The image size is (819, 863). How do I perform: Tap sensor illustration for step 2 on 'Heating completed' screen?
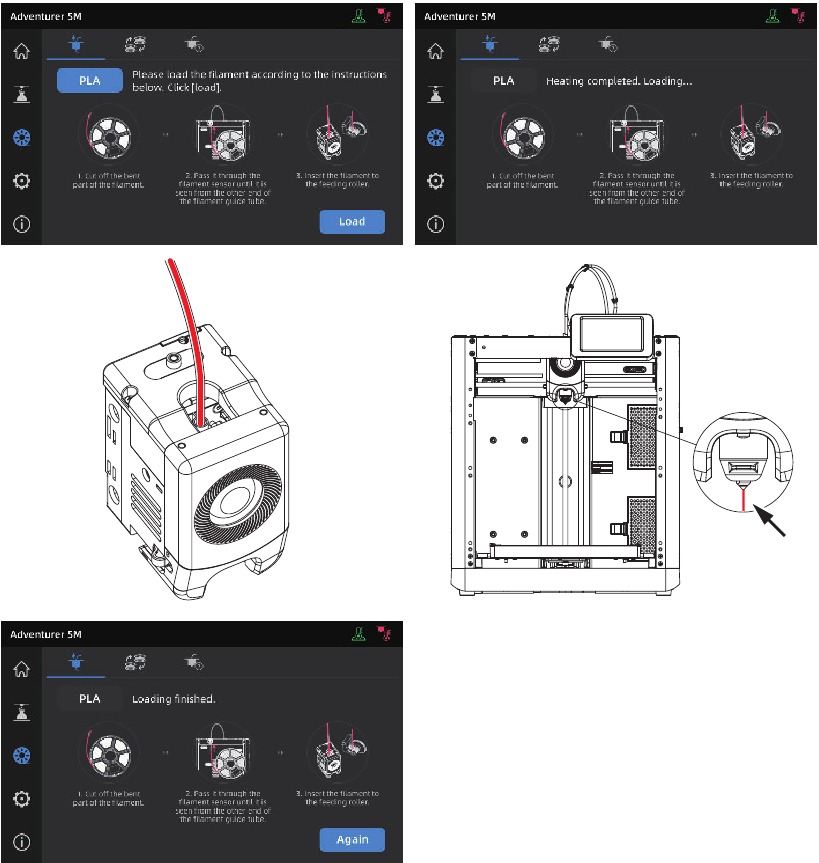[637, 135]
